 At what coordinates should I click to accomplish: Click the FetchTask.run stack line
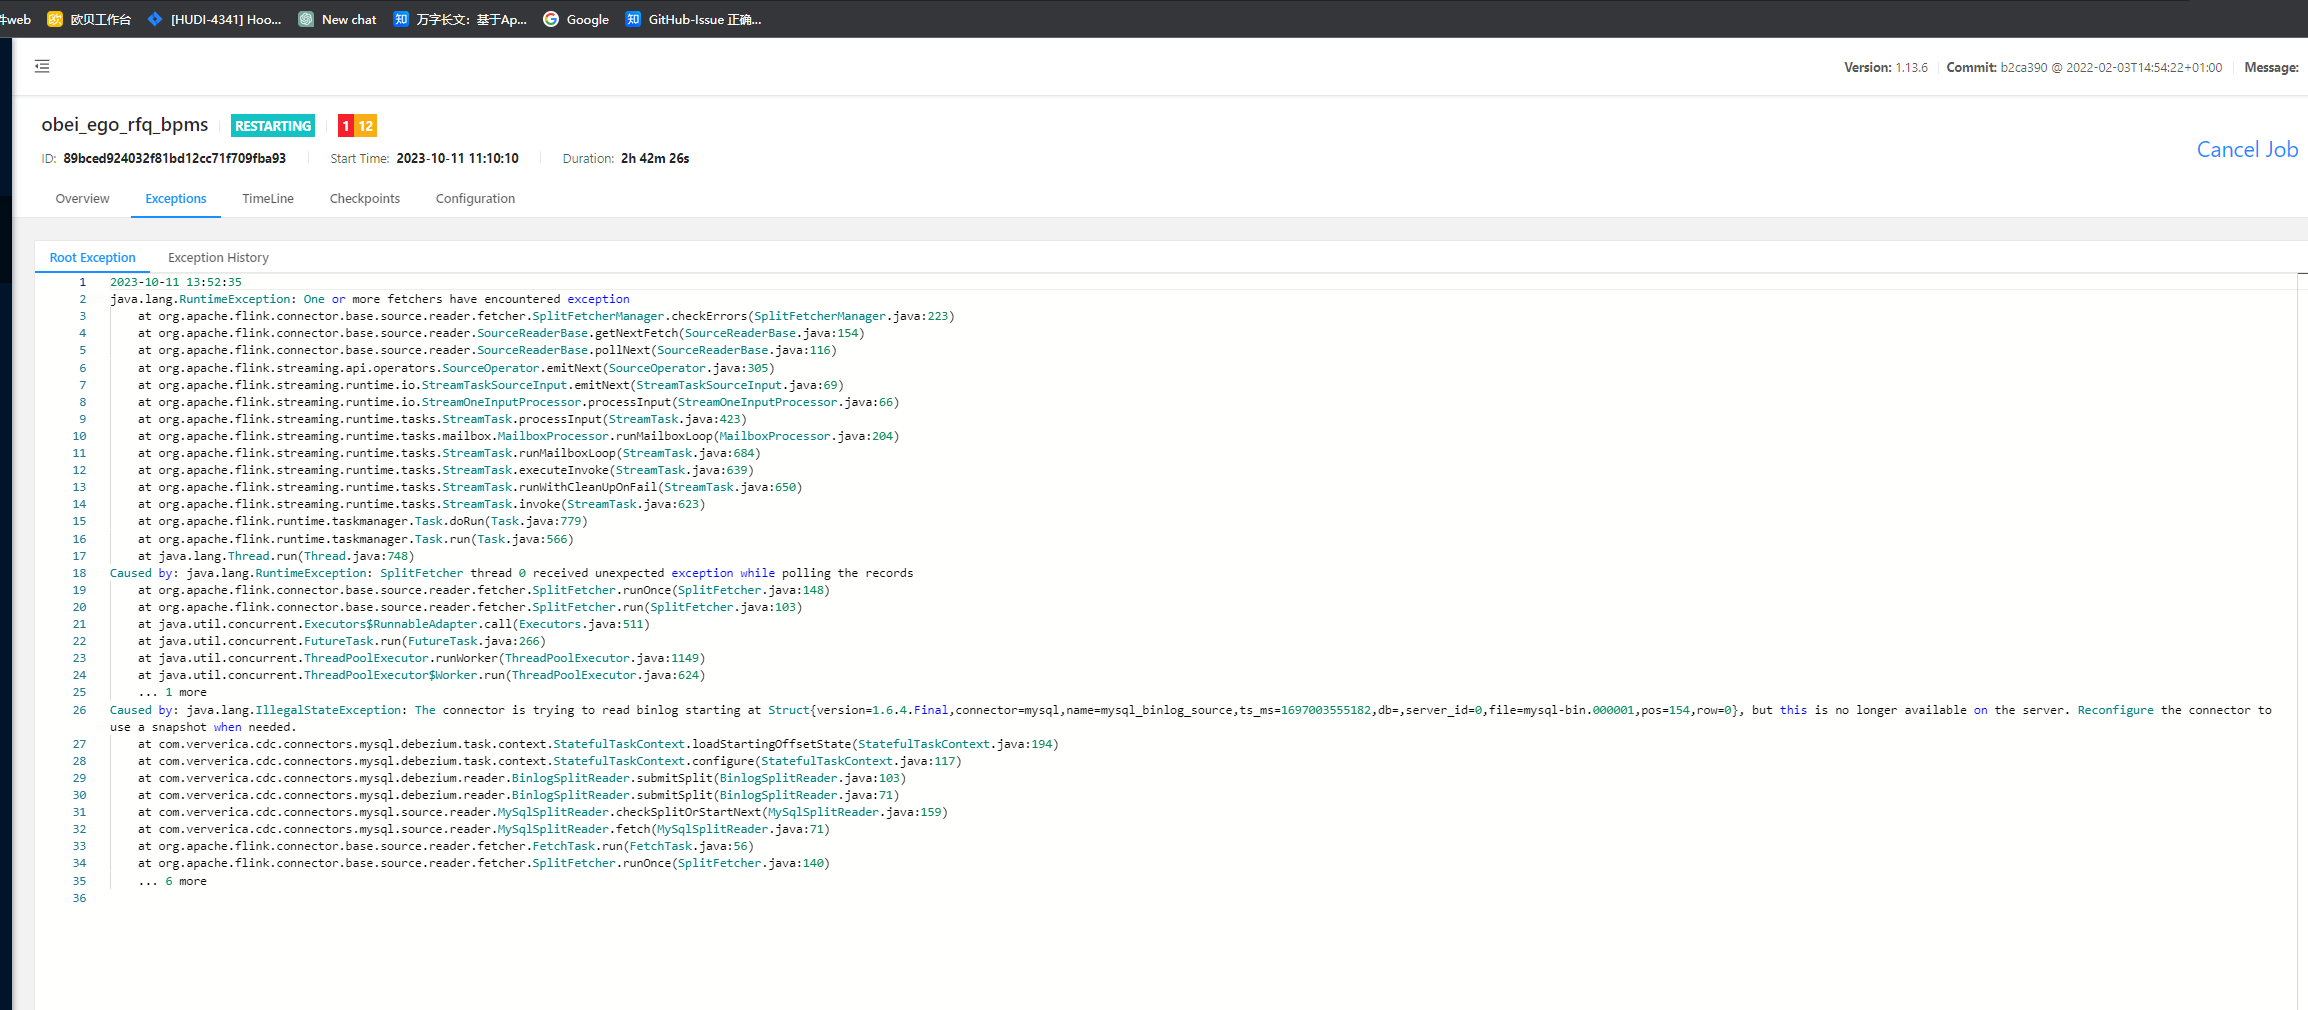point(445,846)
